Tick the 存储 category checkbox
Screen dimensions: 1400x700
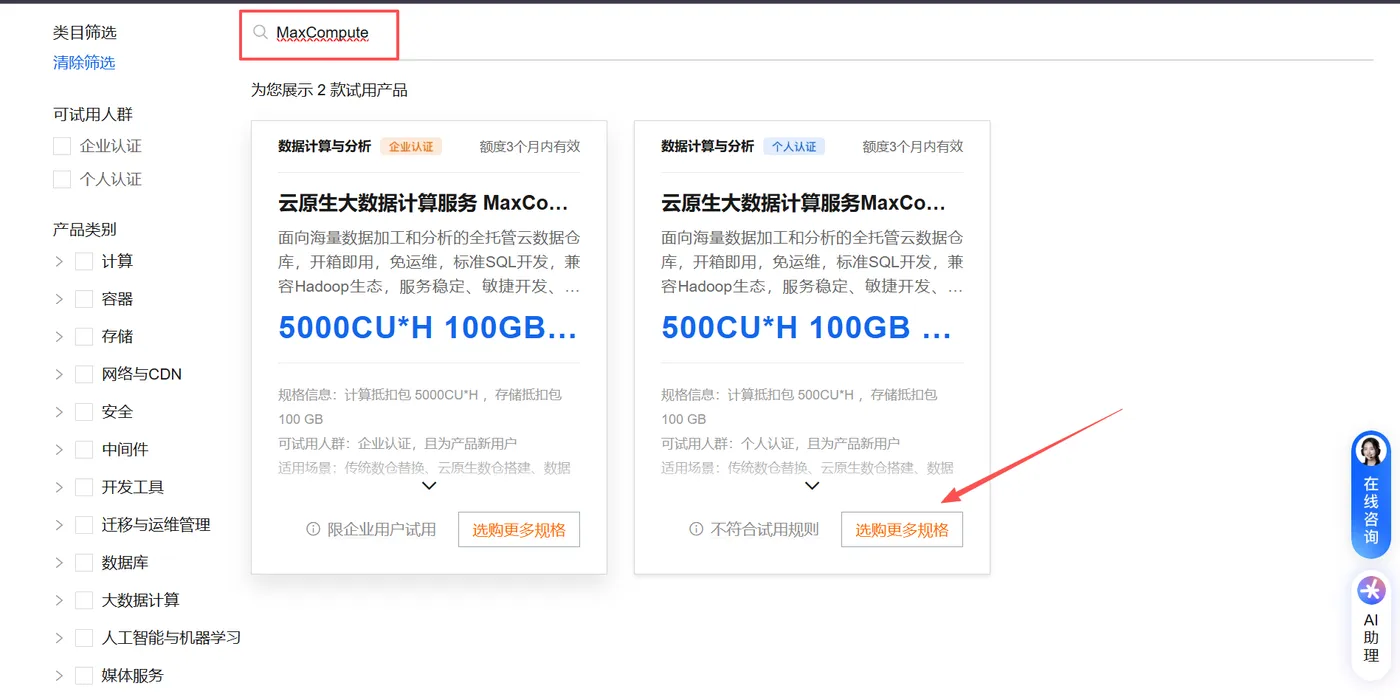pos(84,336)
